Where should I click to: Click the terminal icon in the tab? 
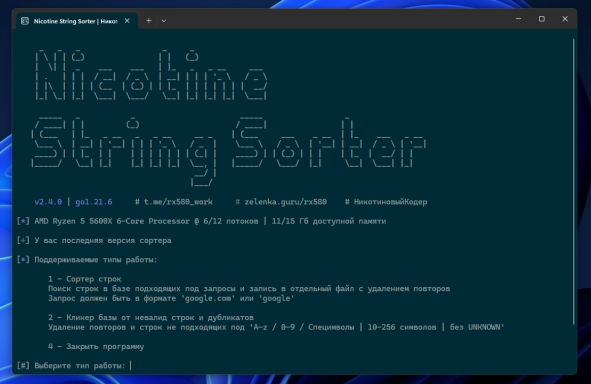[25, 21]
